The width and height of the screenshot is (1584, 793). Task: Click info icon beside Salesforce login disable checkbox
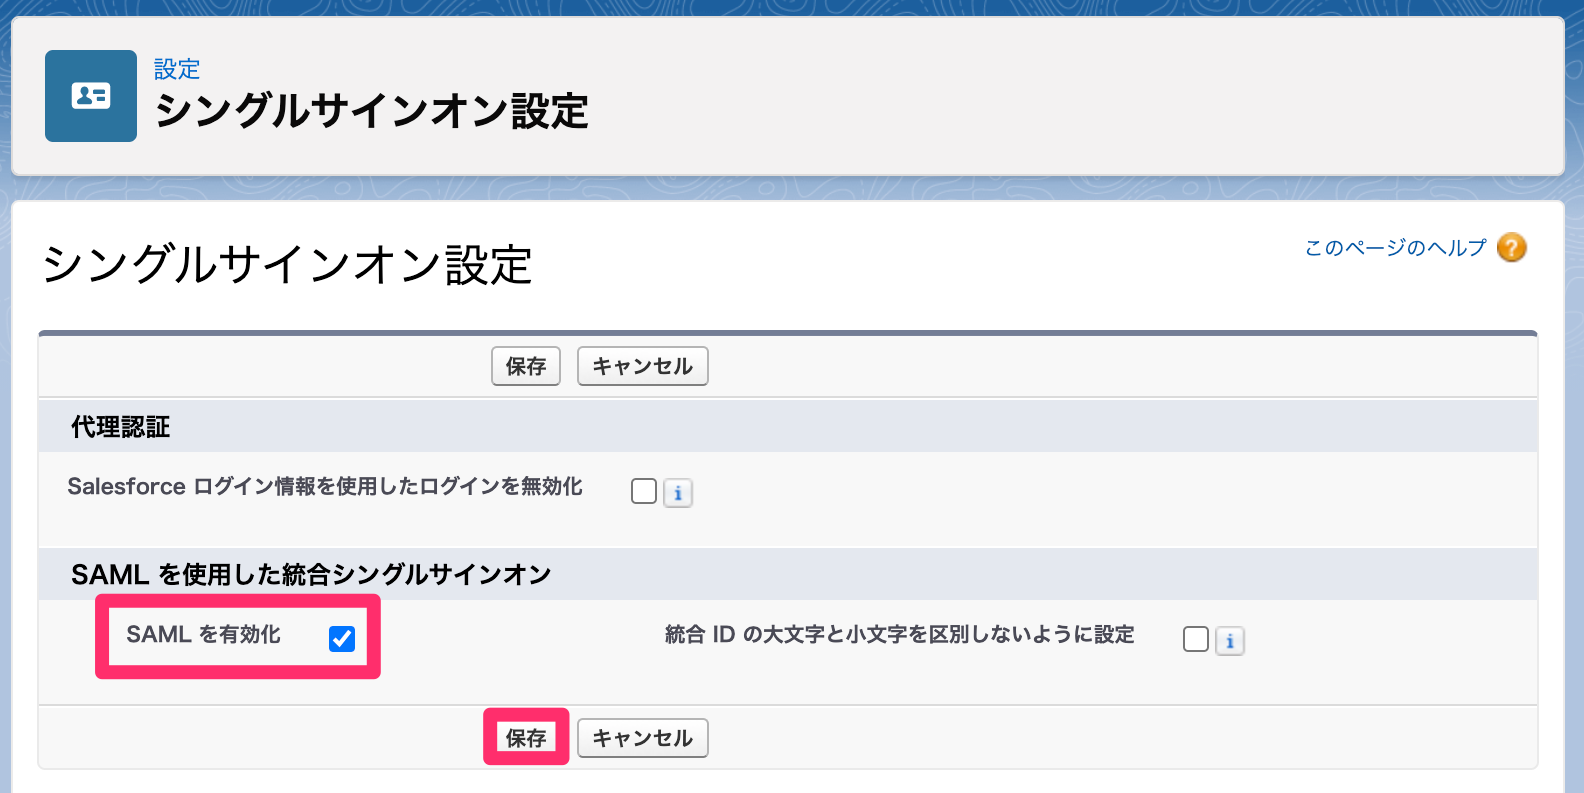678,493
